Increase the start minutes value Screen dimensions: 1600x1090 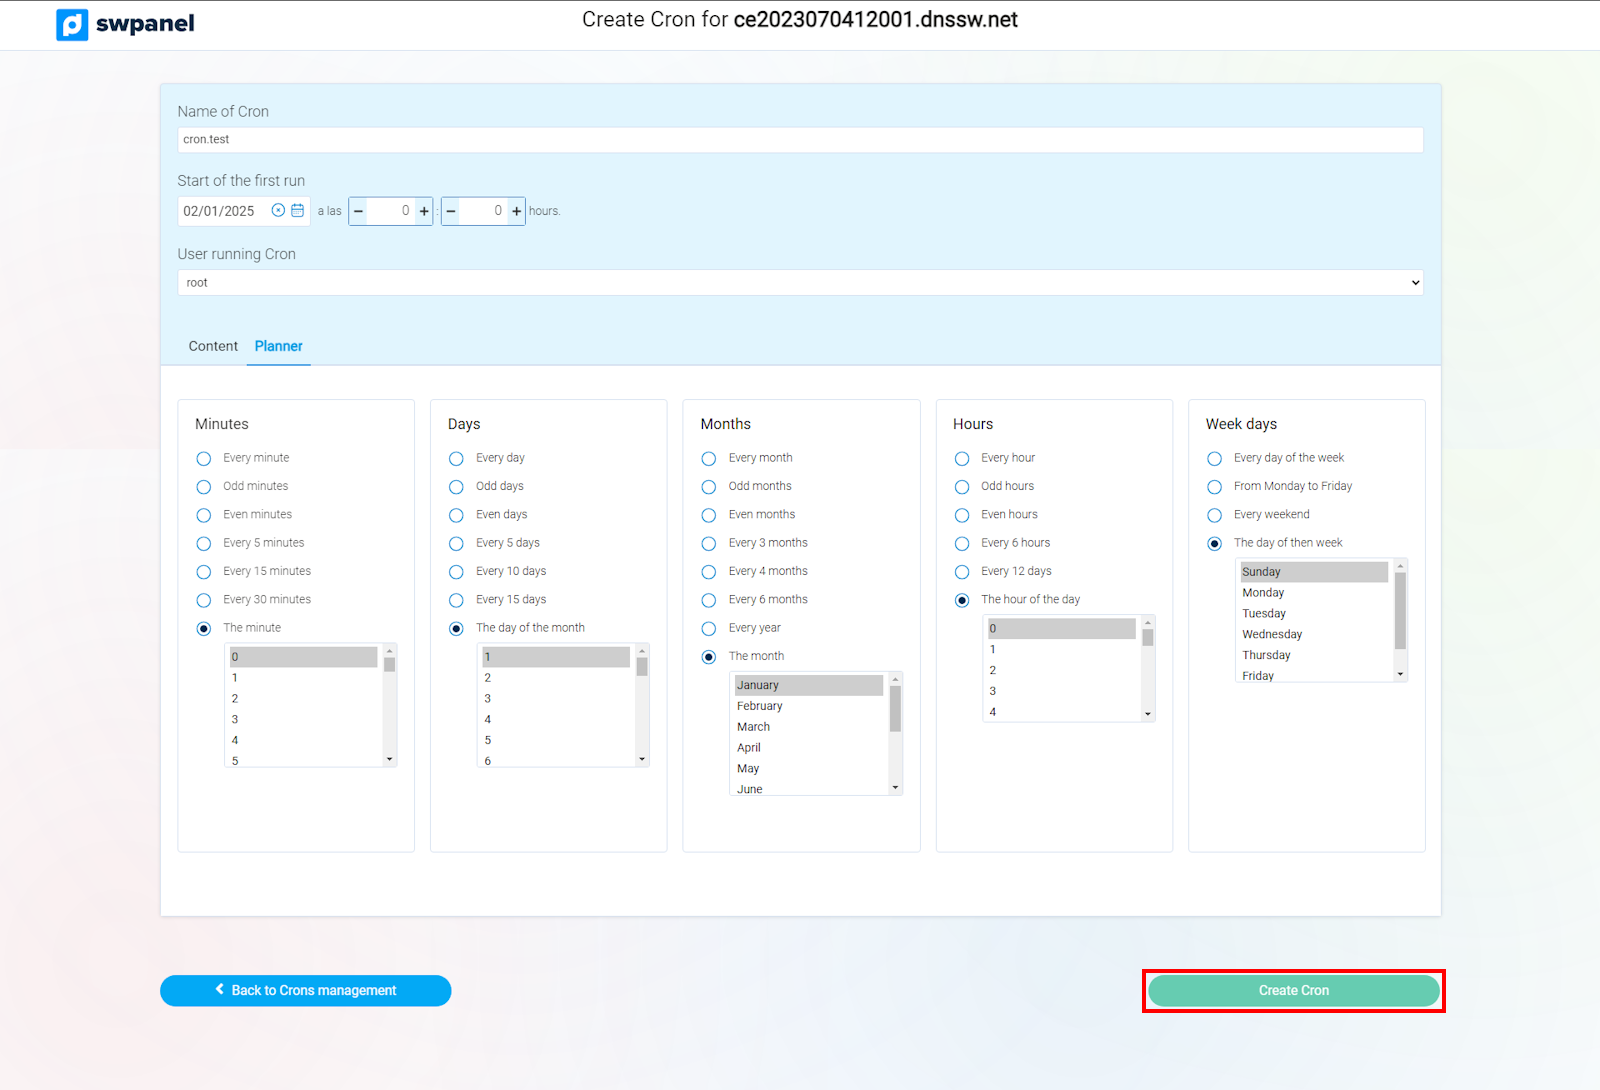click(x=516, y=211)
